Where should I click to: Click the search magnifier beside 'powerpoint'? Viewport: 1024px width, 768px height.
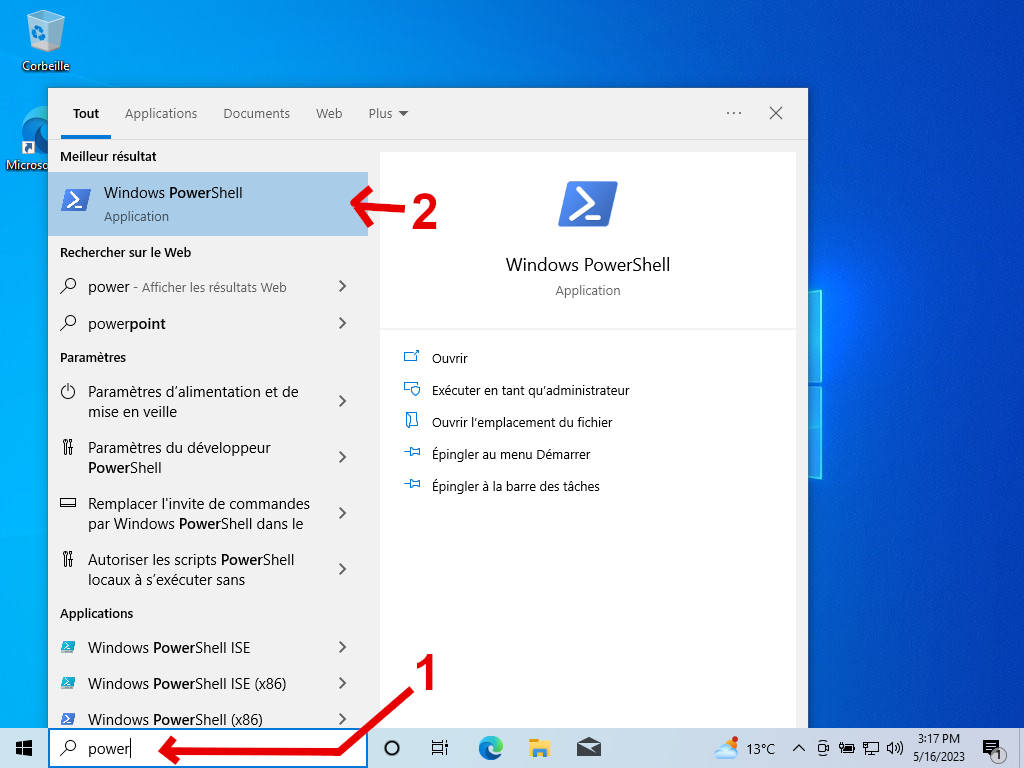pyautogui.click(x=68, y=323)
